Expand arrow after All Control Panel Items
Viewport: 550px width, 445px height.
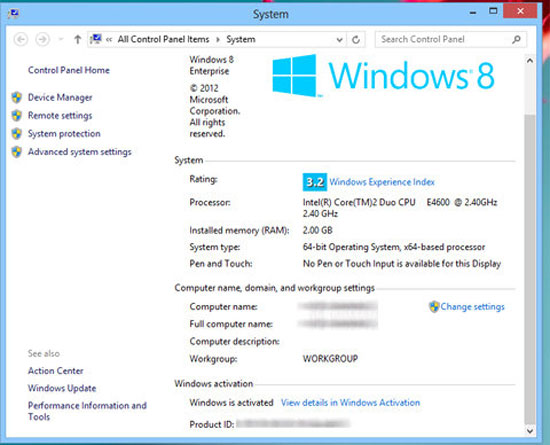[218, 40]
